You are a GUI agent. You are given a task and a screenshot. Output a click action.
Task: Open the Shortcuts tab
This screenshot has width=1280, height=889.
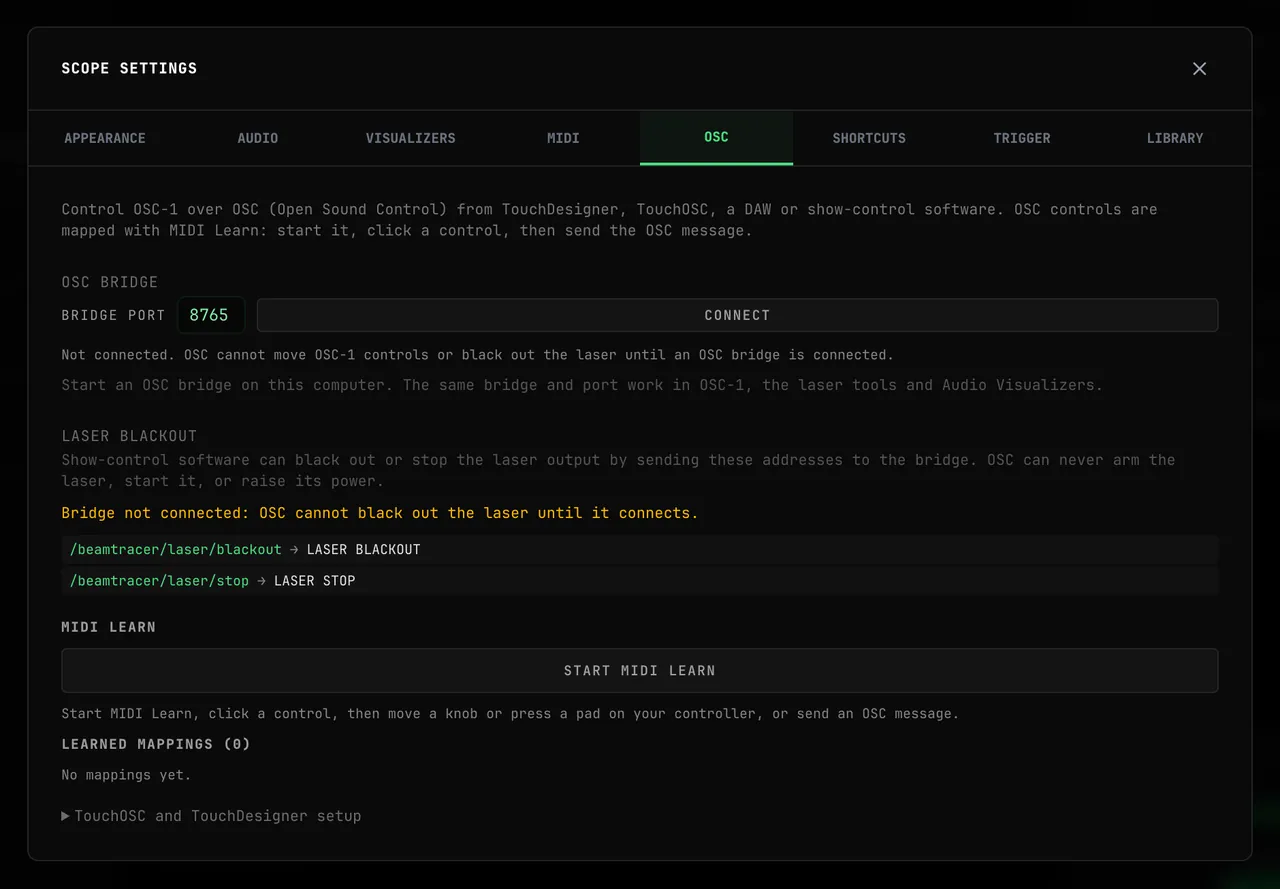[869, 138]
